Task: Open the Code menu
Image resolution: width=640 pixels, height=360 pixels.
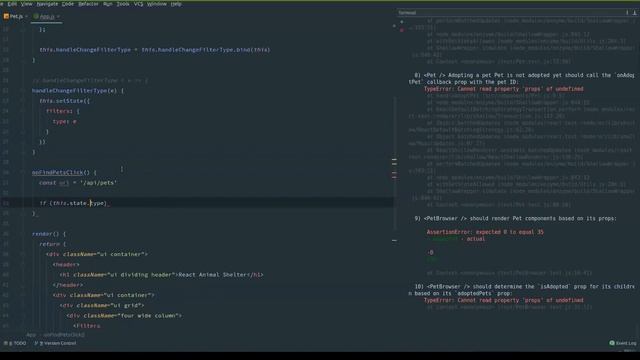Action: [68, 4]
